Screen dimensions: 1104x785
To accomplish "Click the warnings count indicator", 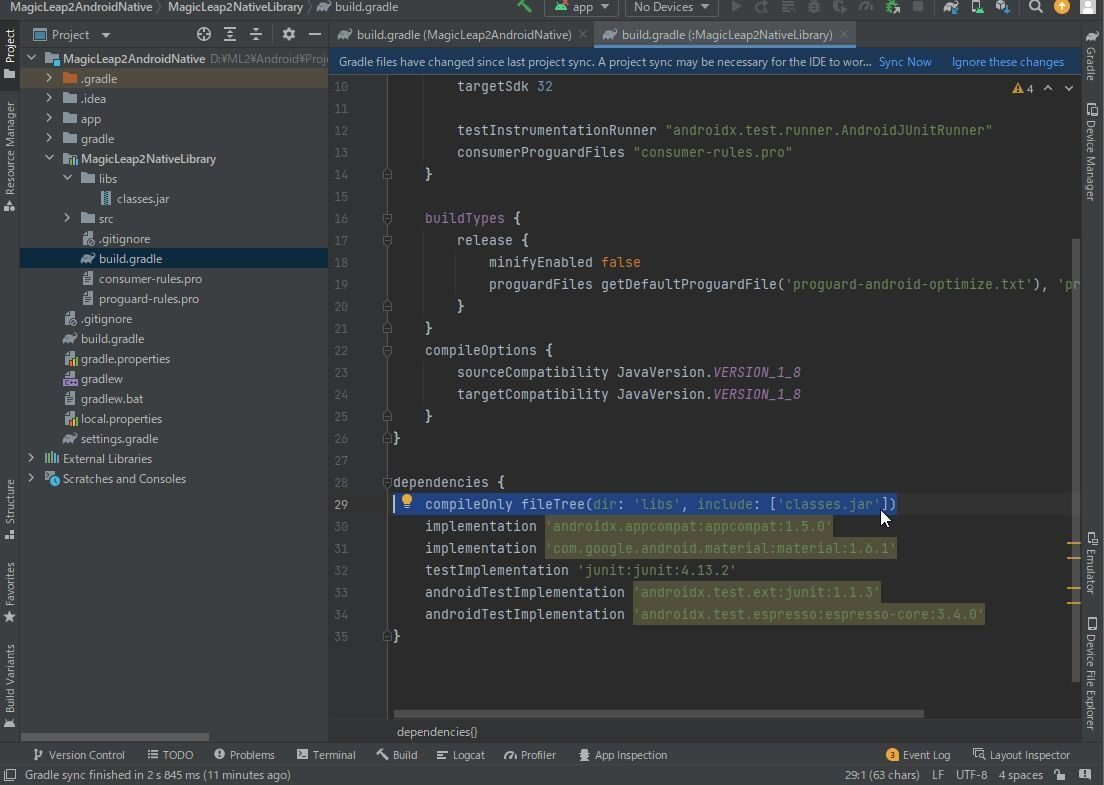I will 1022,88.
